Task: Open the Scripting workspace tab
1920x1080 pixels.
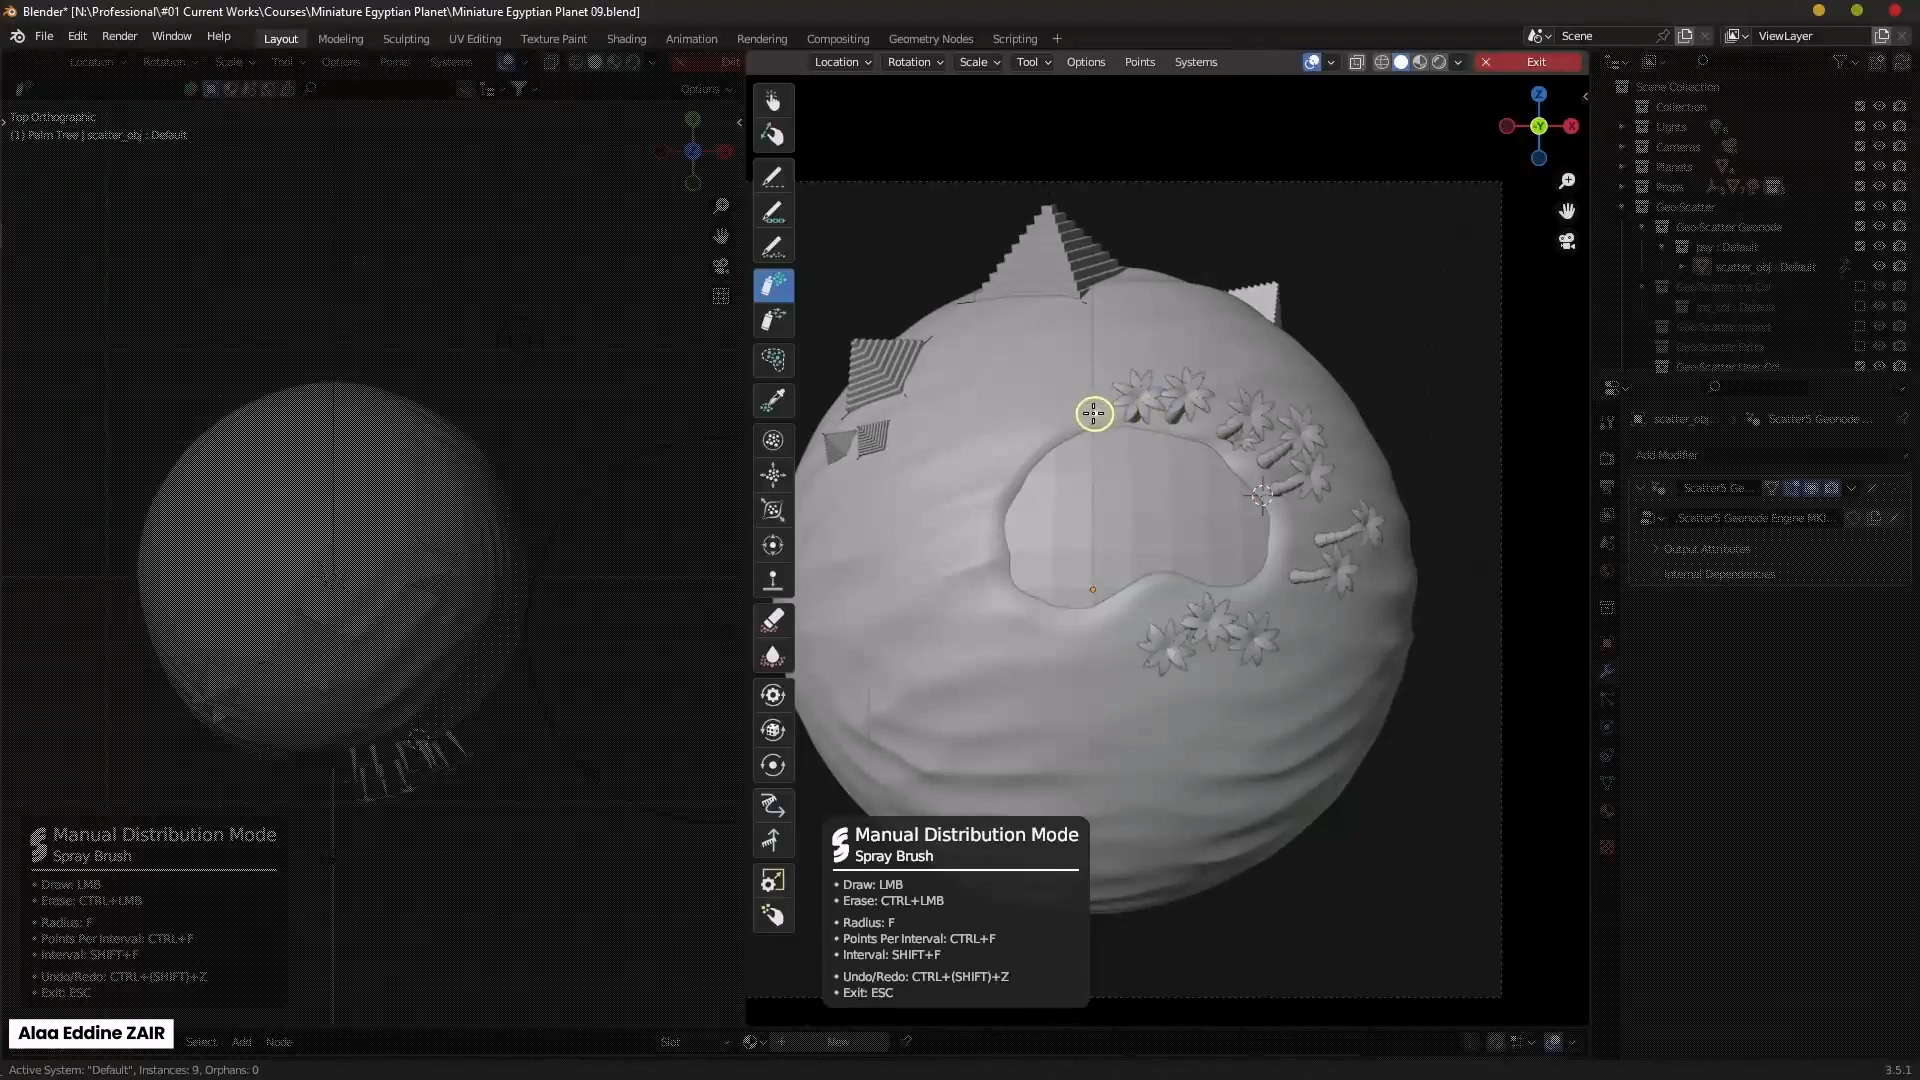Action: [x=1014, y=39]
